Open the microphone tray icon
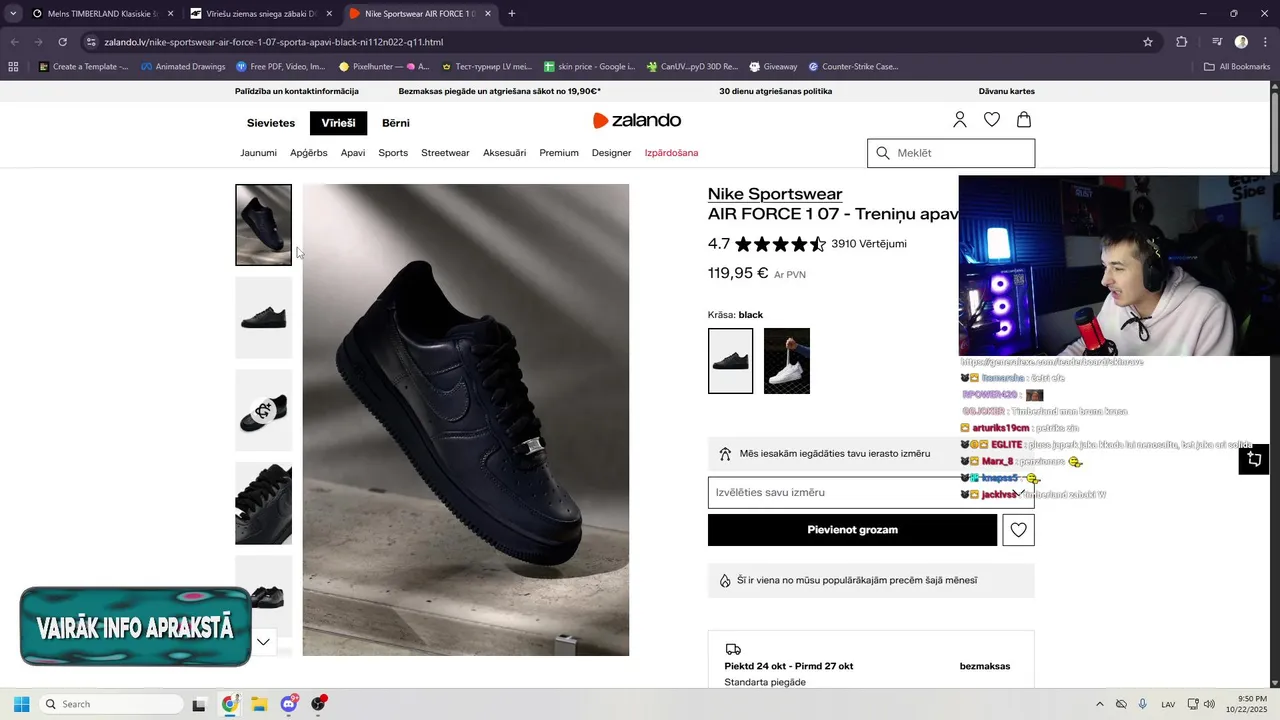1280x720 pixels. 1143,704
